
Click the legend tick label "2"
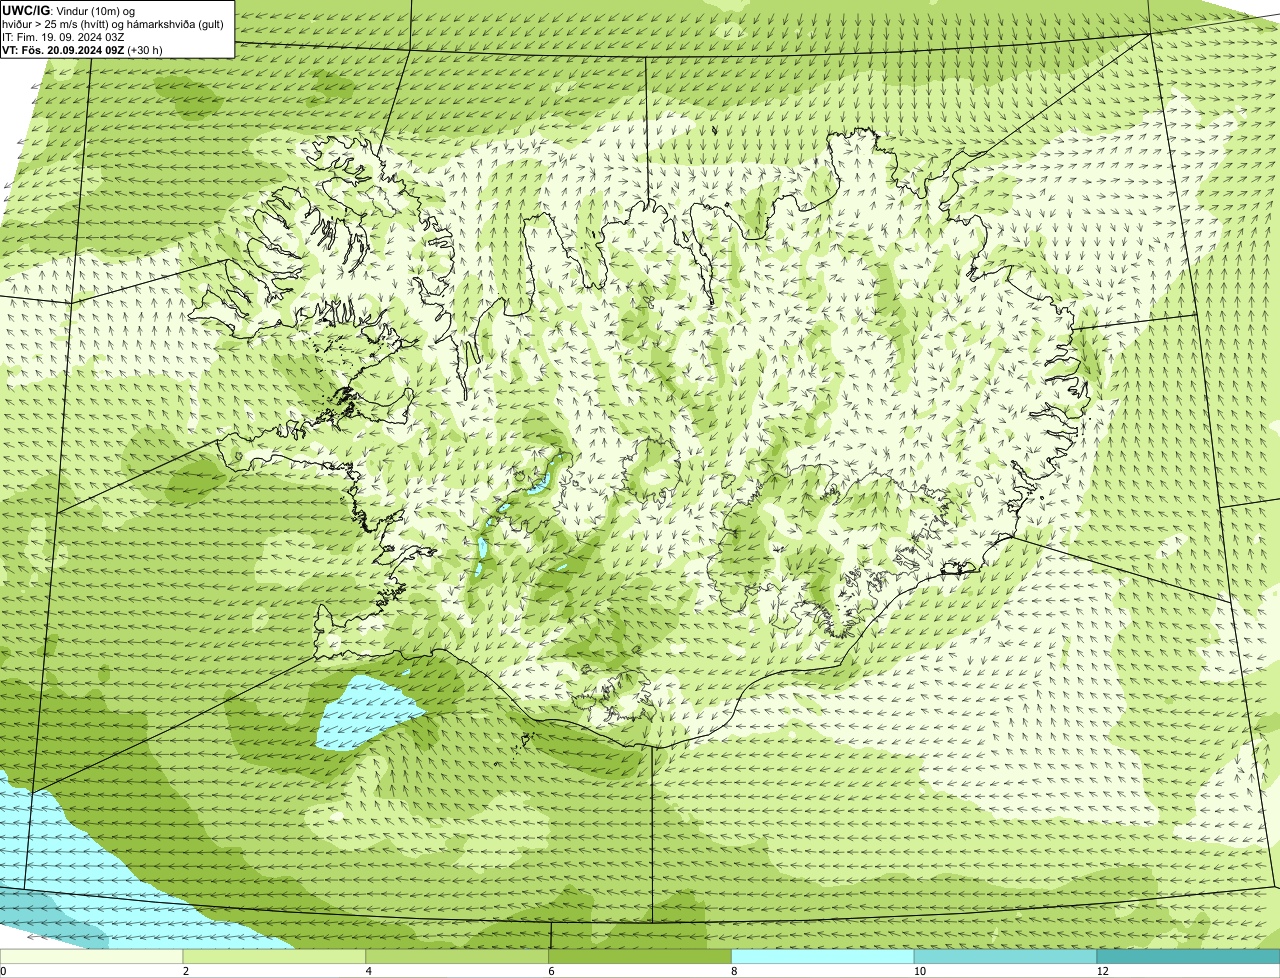[x=186, y=971]
